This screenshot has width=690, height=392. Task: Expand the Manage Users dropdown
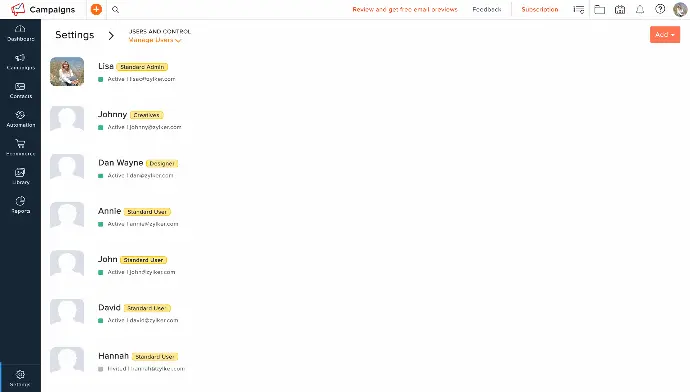tap(155, 40)
